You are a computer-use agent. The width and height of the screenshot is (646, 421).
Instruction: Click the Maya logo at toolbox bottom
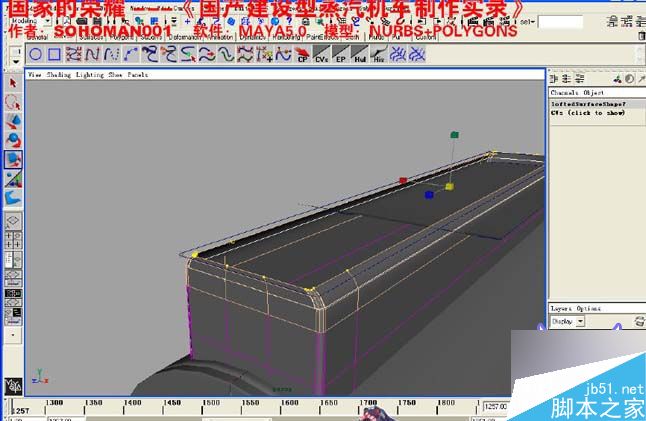tap(13, 386)
